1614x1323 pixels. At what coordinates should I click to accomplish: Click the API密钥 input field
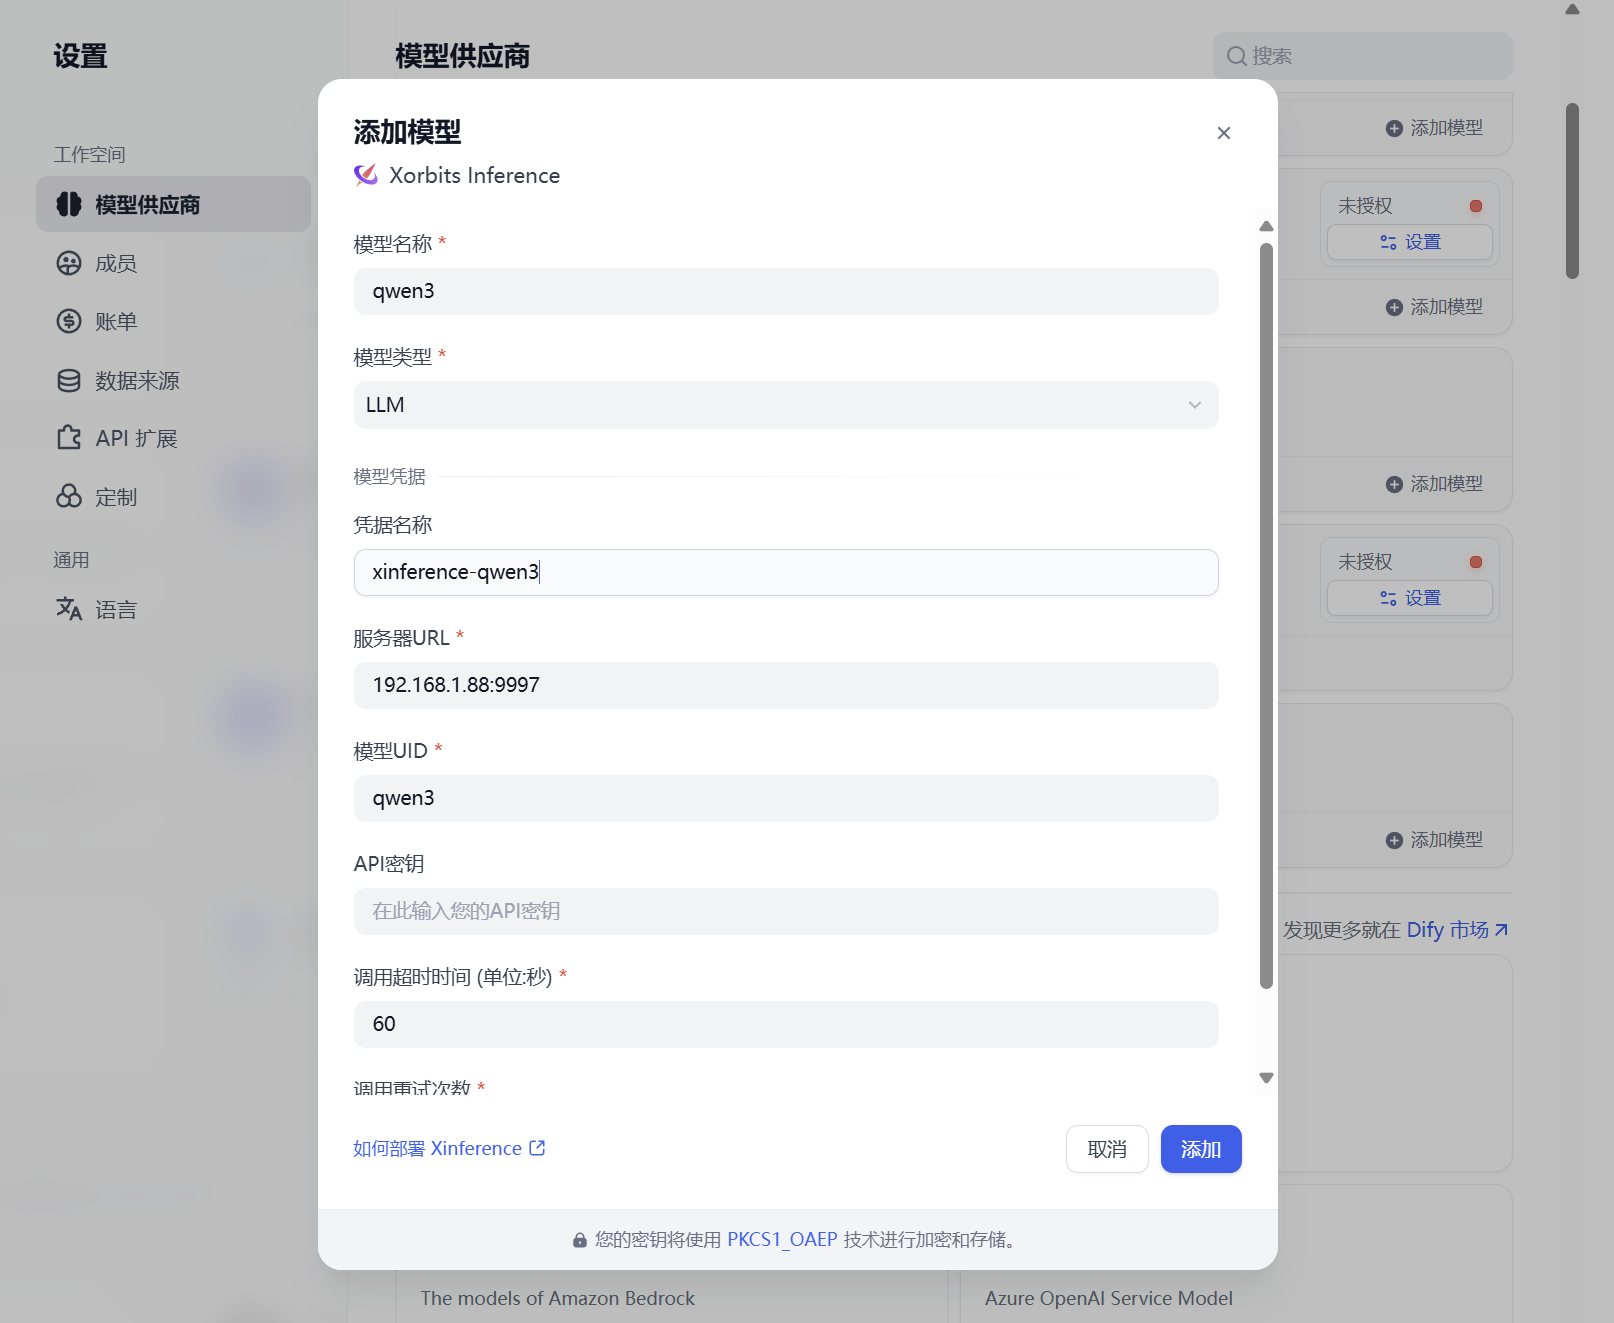tap(786, 911)
